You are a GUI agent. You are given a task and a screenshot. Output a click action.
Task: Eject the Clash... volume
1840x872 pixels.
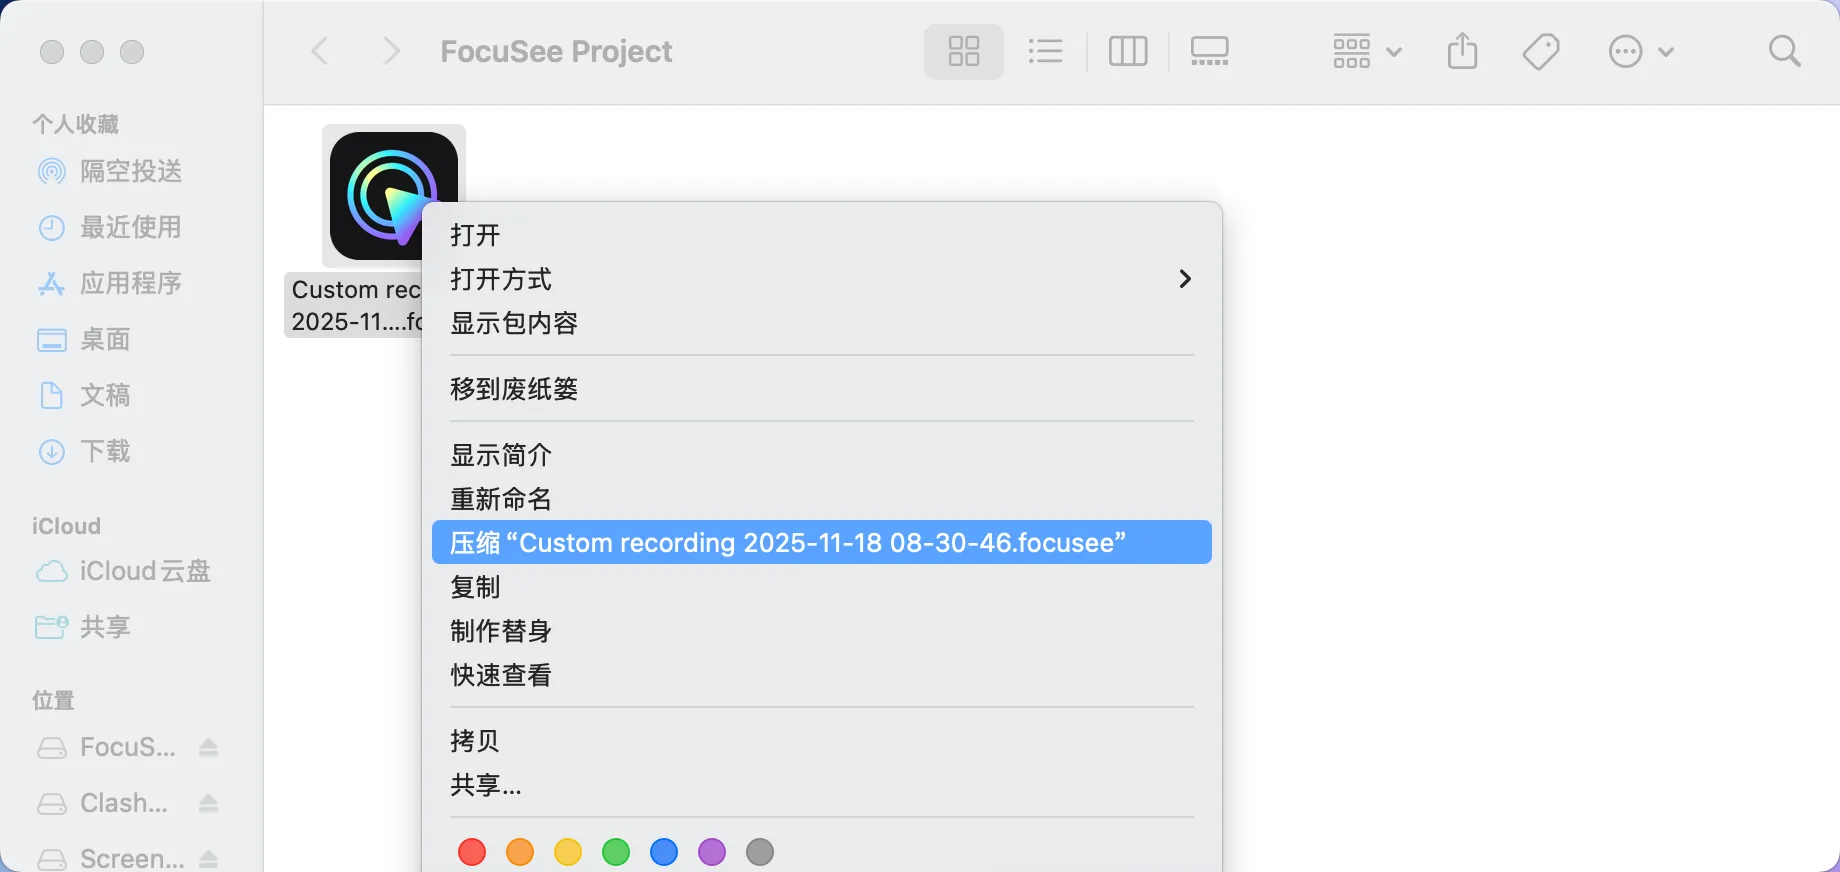(x=208, y=803)
